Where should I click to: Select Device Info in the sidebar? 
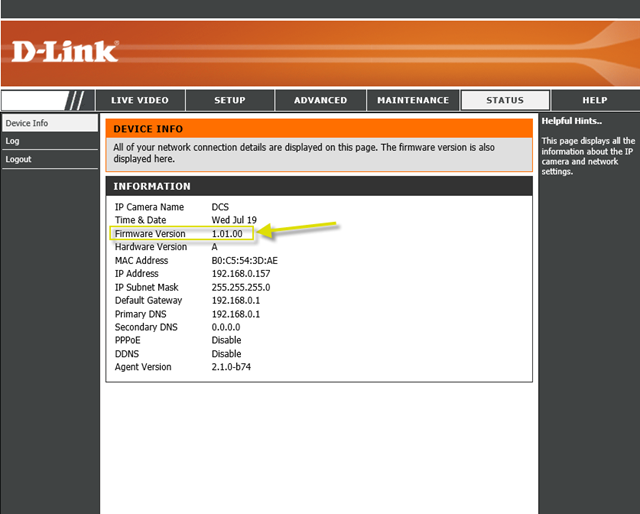(x=50, y=123)
